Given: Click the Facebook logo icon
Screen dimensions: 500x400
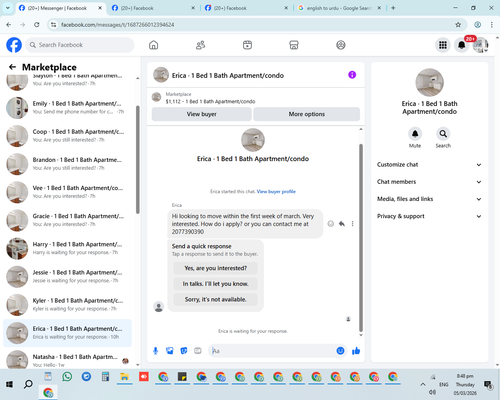Looking at the screenshot, I should coord(14,45).
